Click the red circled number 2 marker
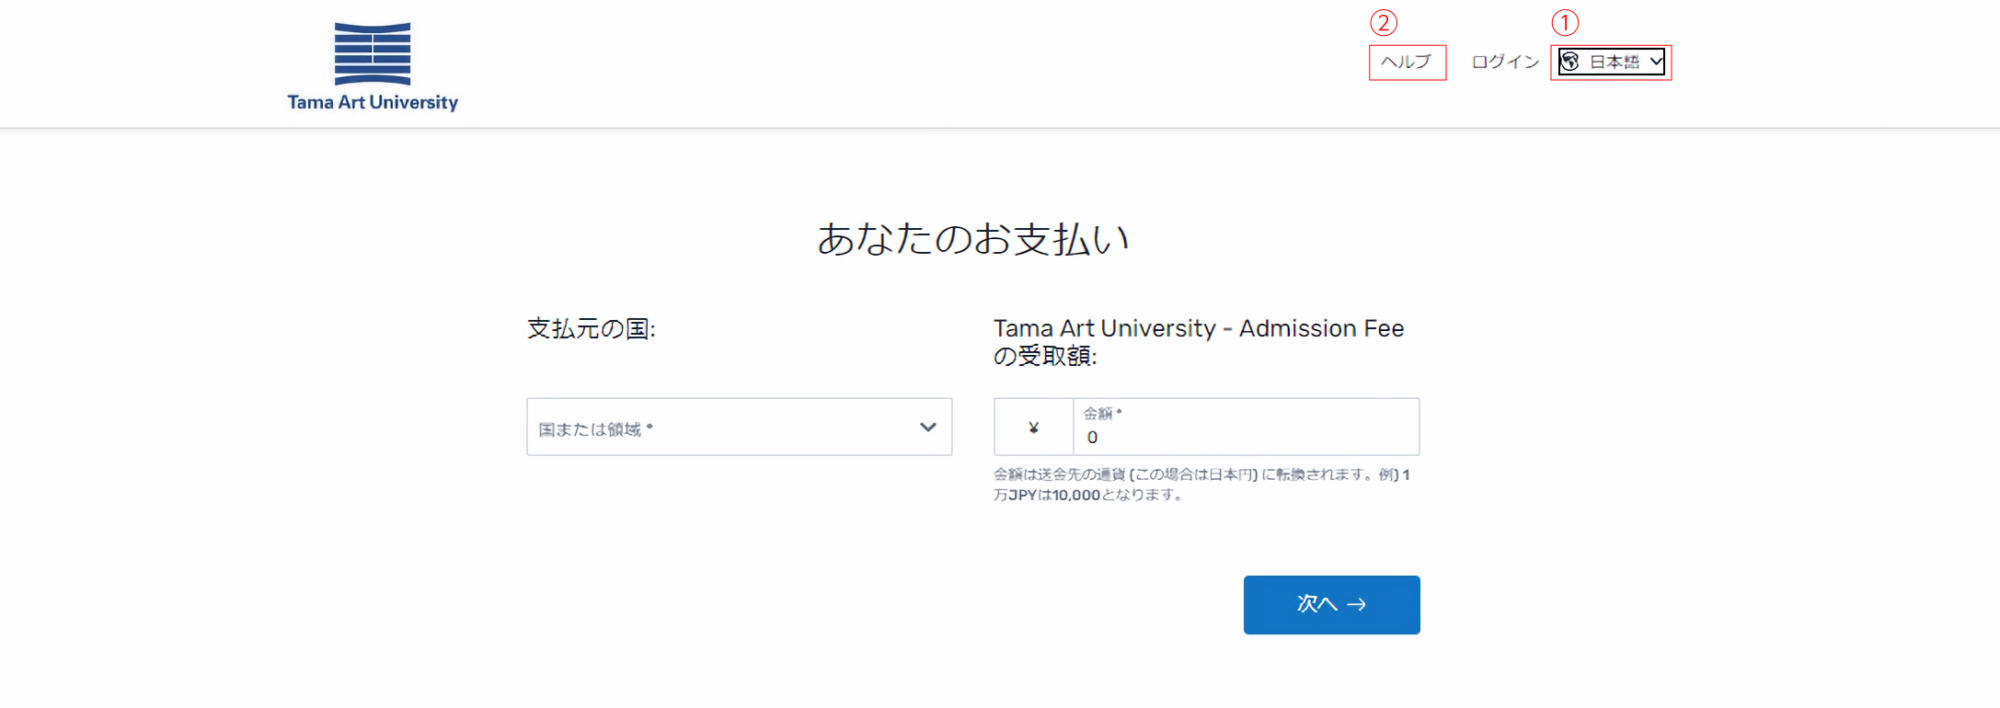2000x708 pixels. pyautogui.click(x=1383, y=22)
